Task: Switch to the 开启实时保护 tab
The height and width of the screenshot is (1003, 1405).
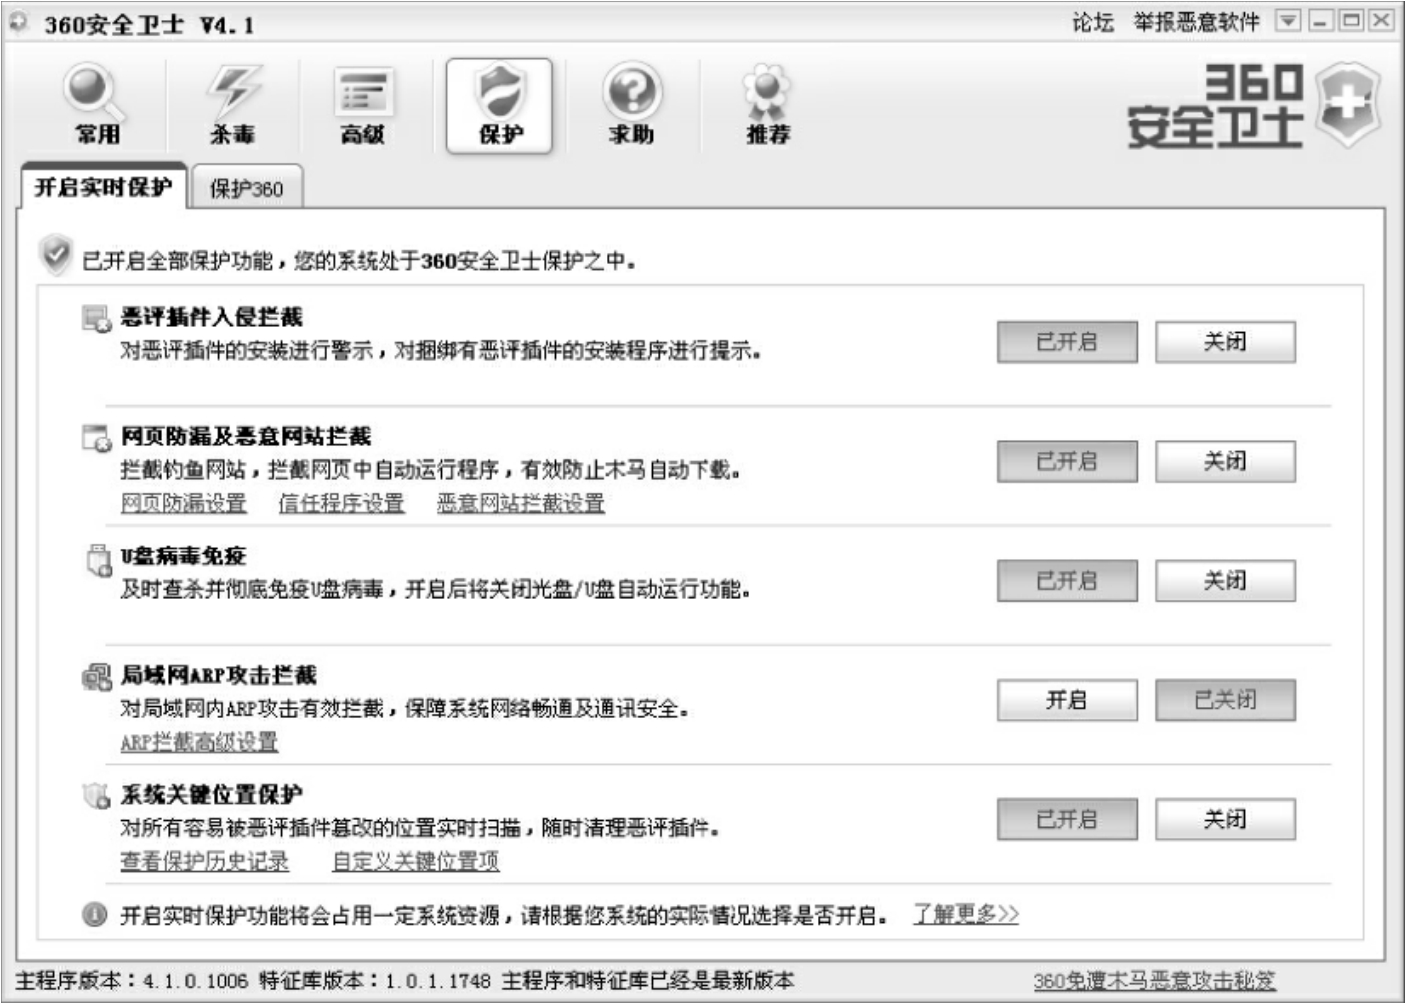Action: click(x=103, y=187)
